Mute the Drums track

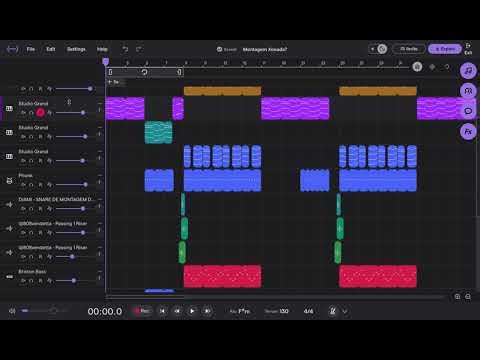[x=23, y=185]
